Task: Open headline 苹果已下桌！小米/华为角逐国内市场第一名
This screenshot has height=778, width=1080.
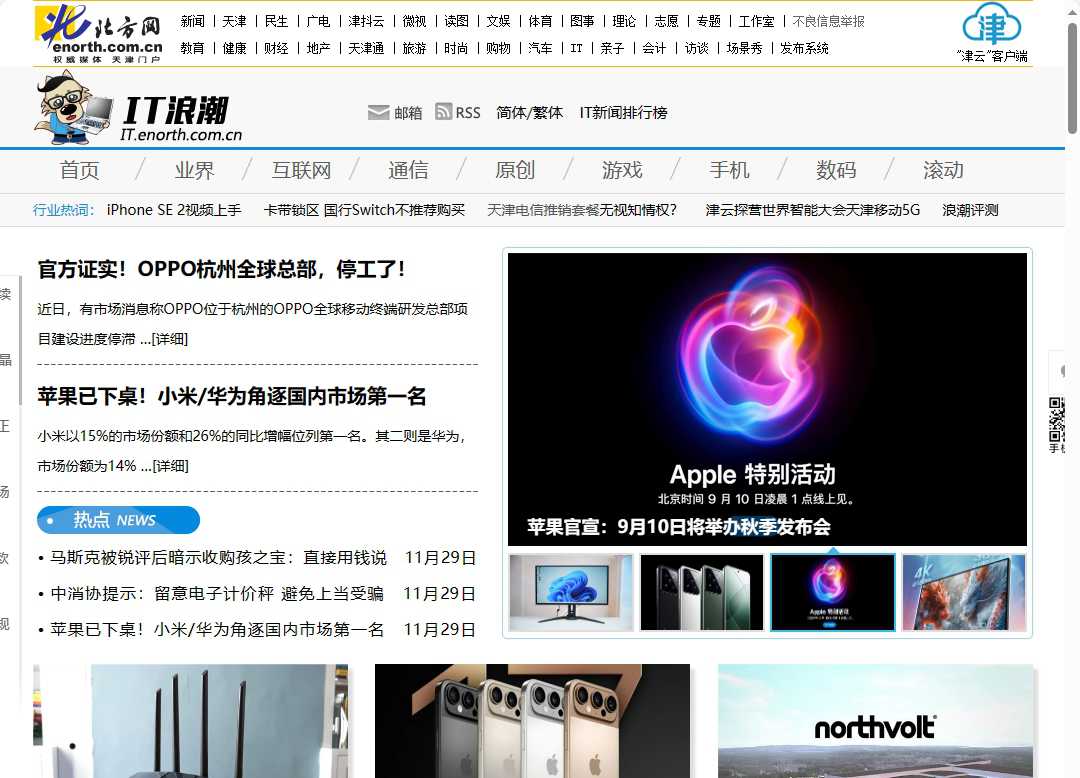Action: coord(231,396)
